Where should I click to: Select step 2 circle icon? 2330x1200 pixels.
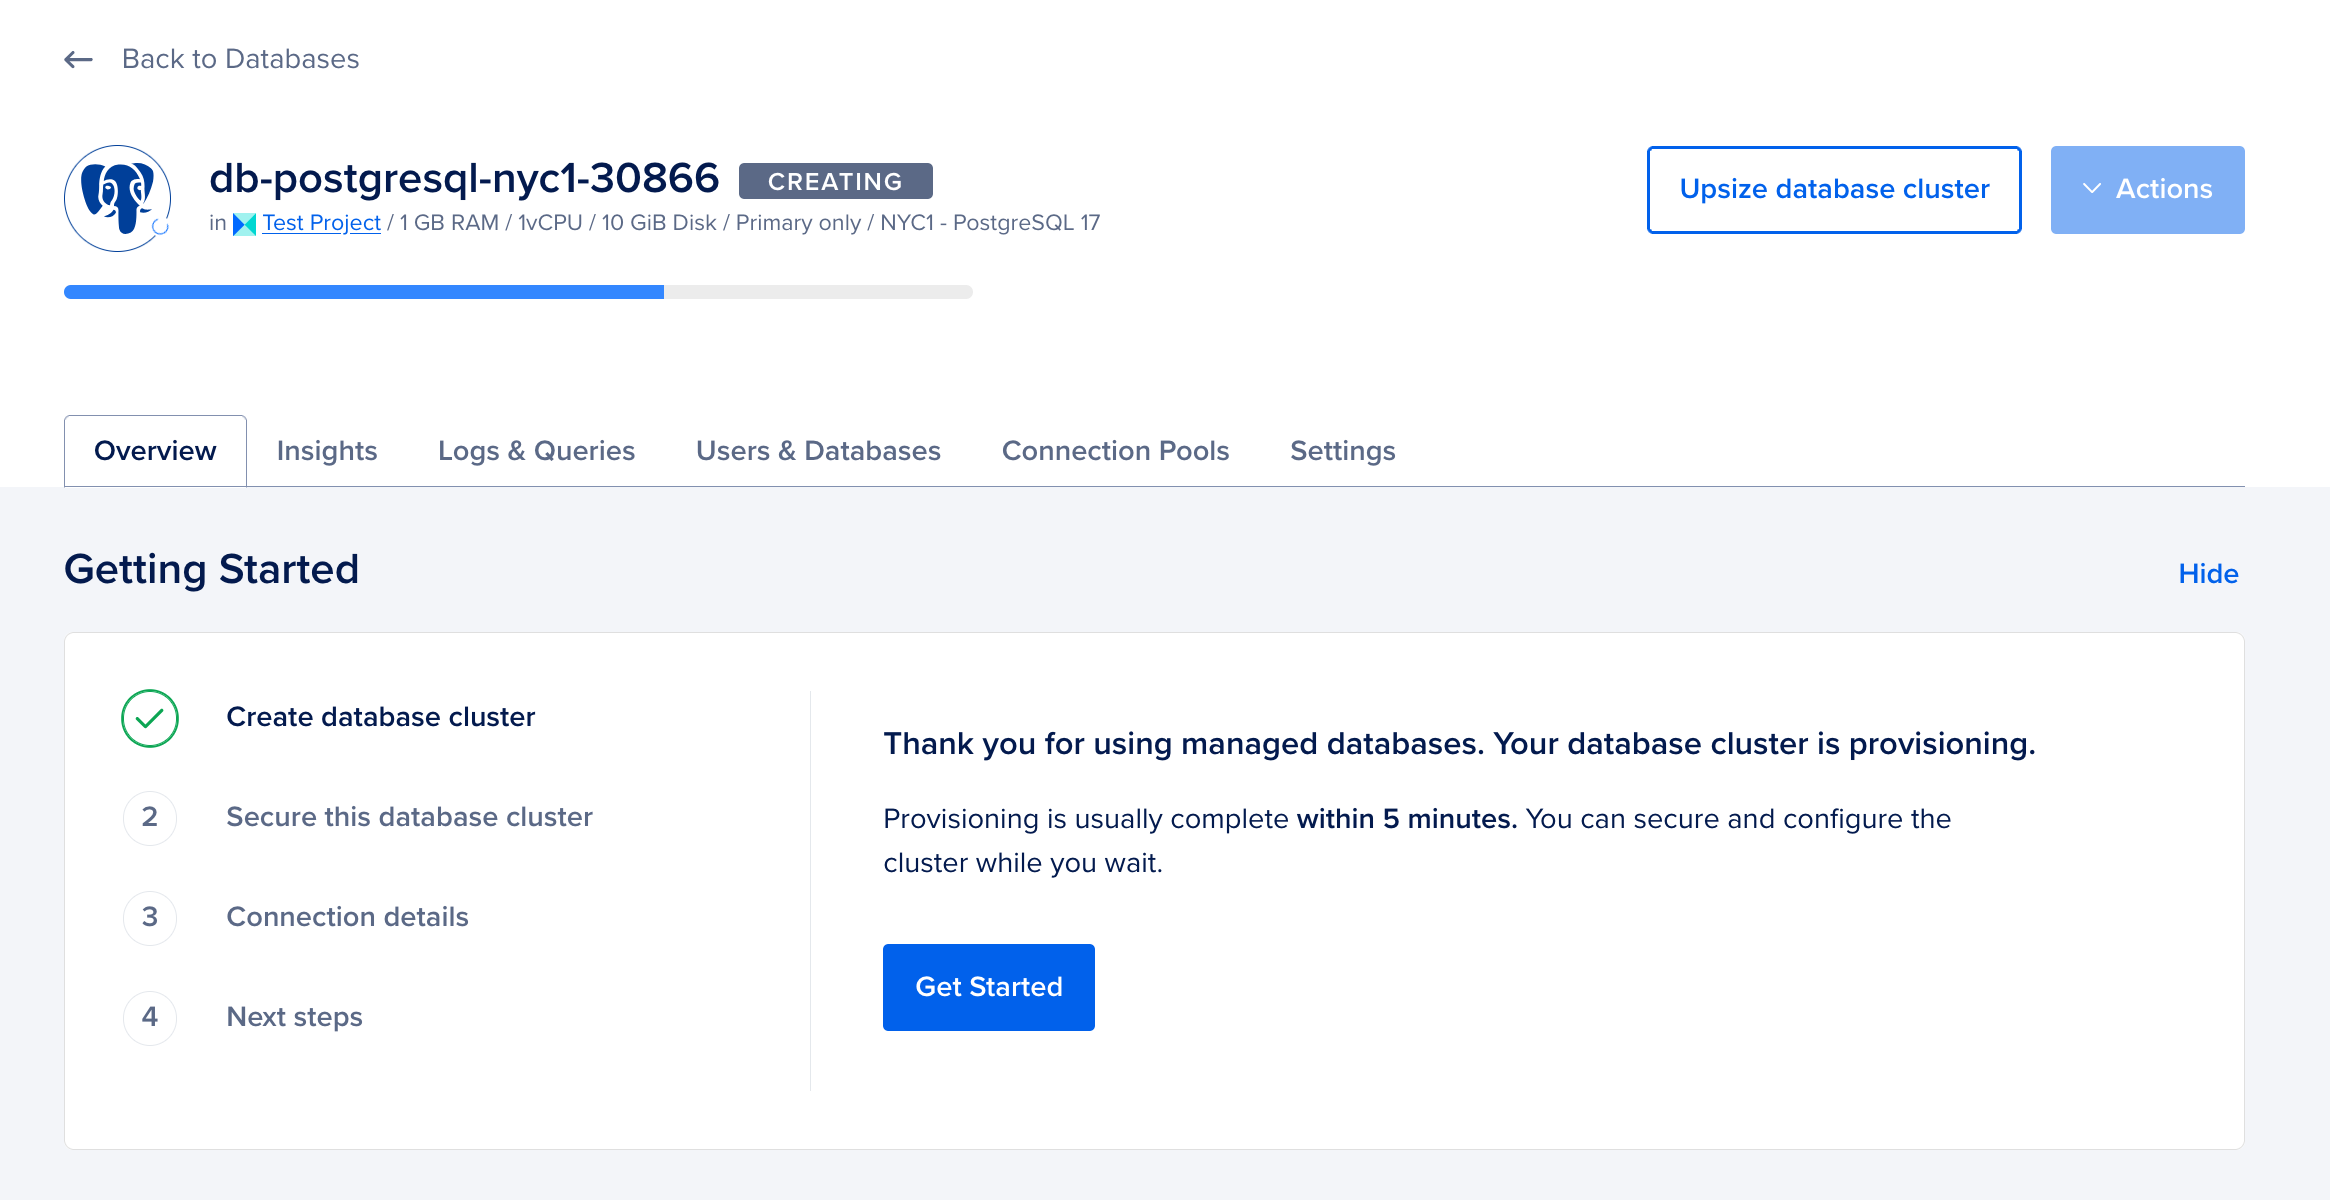tap(150, 818)
